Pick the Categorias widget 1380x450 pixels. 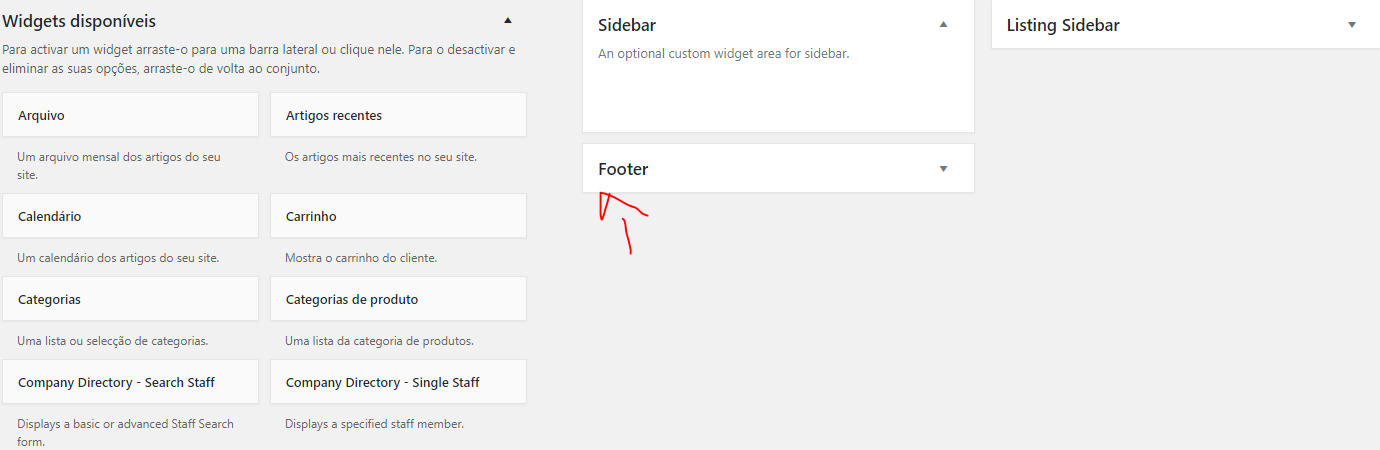[131, 299]
